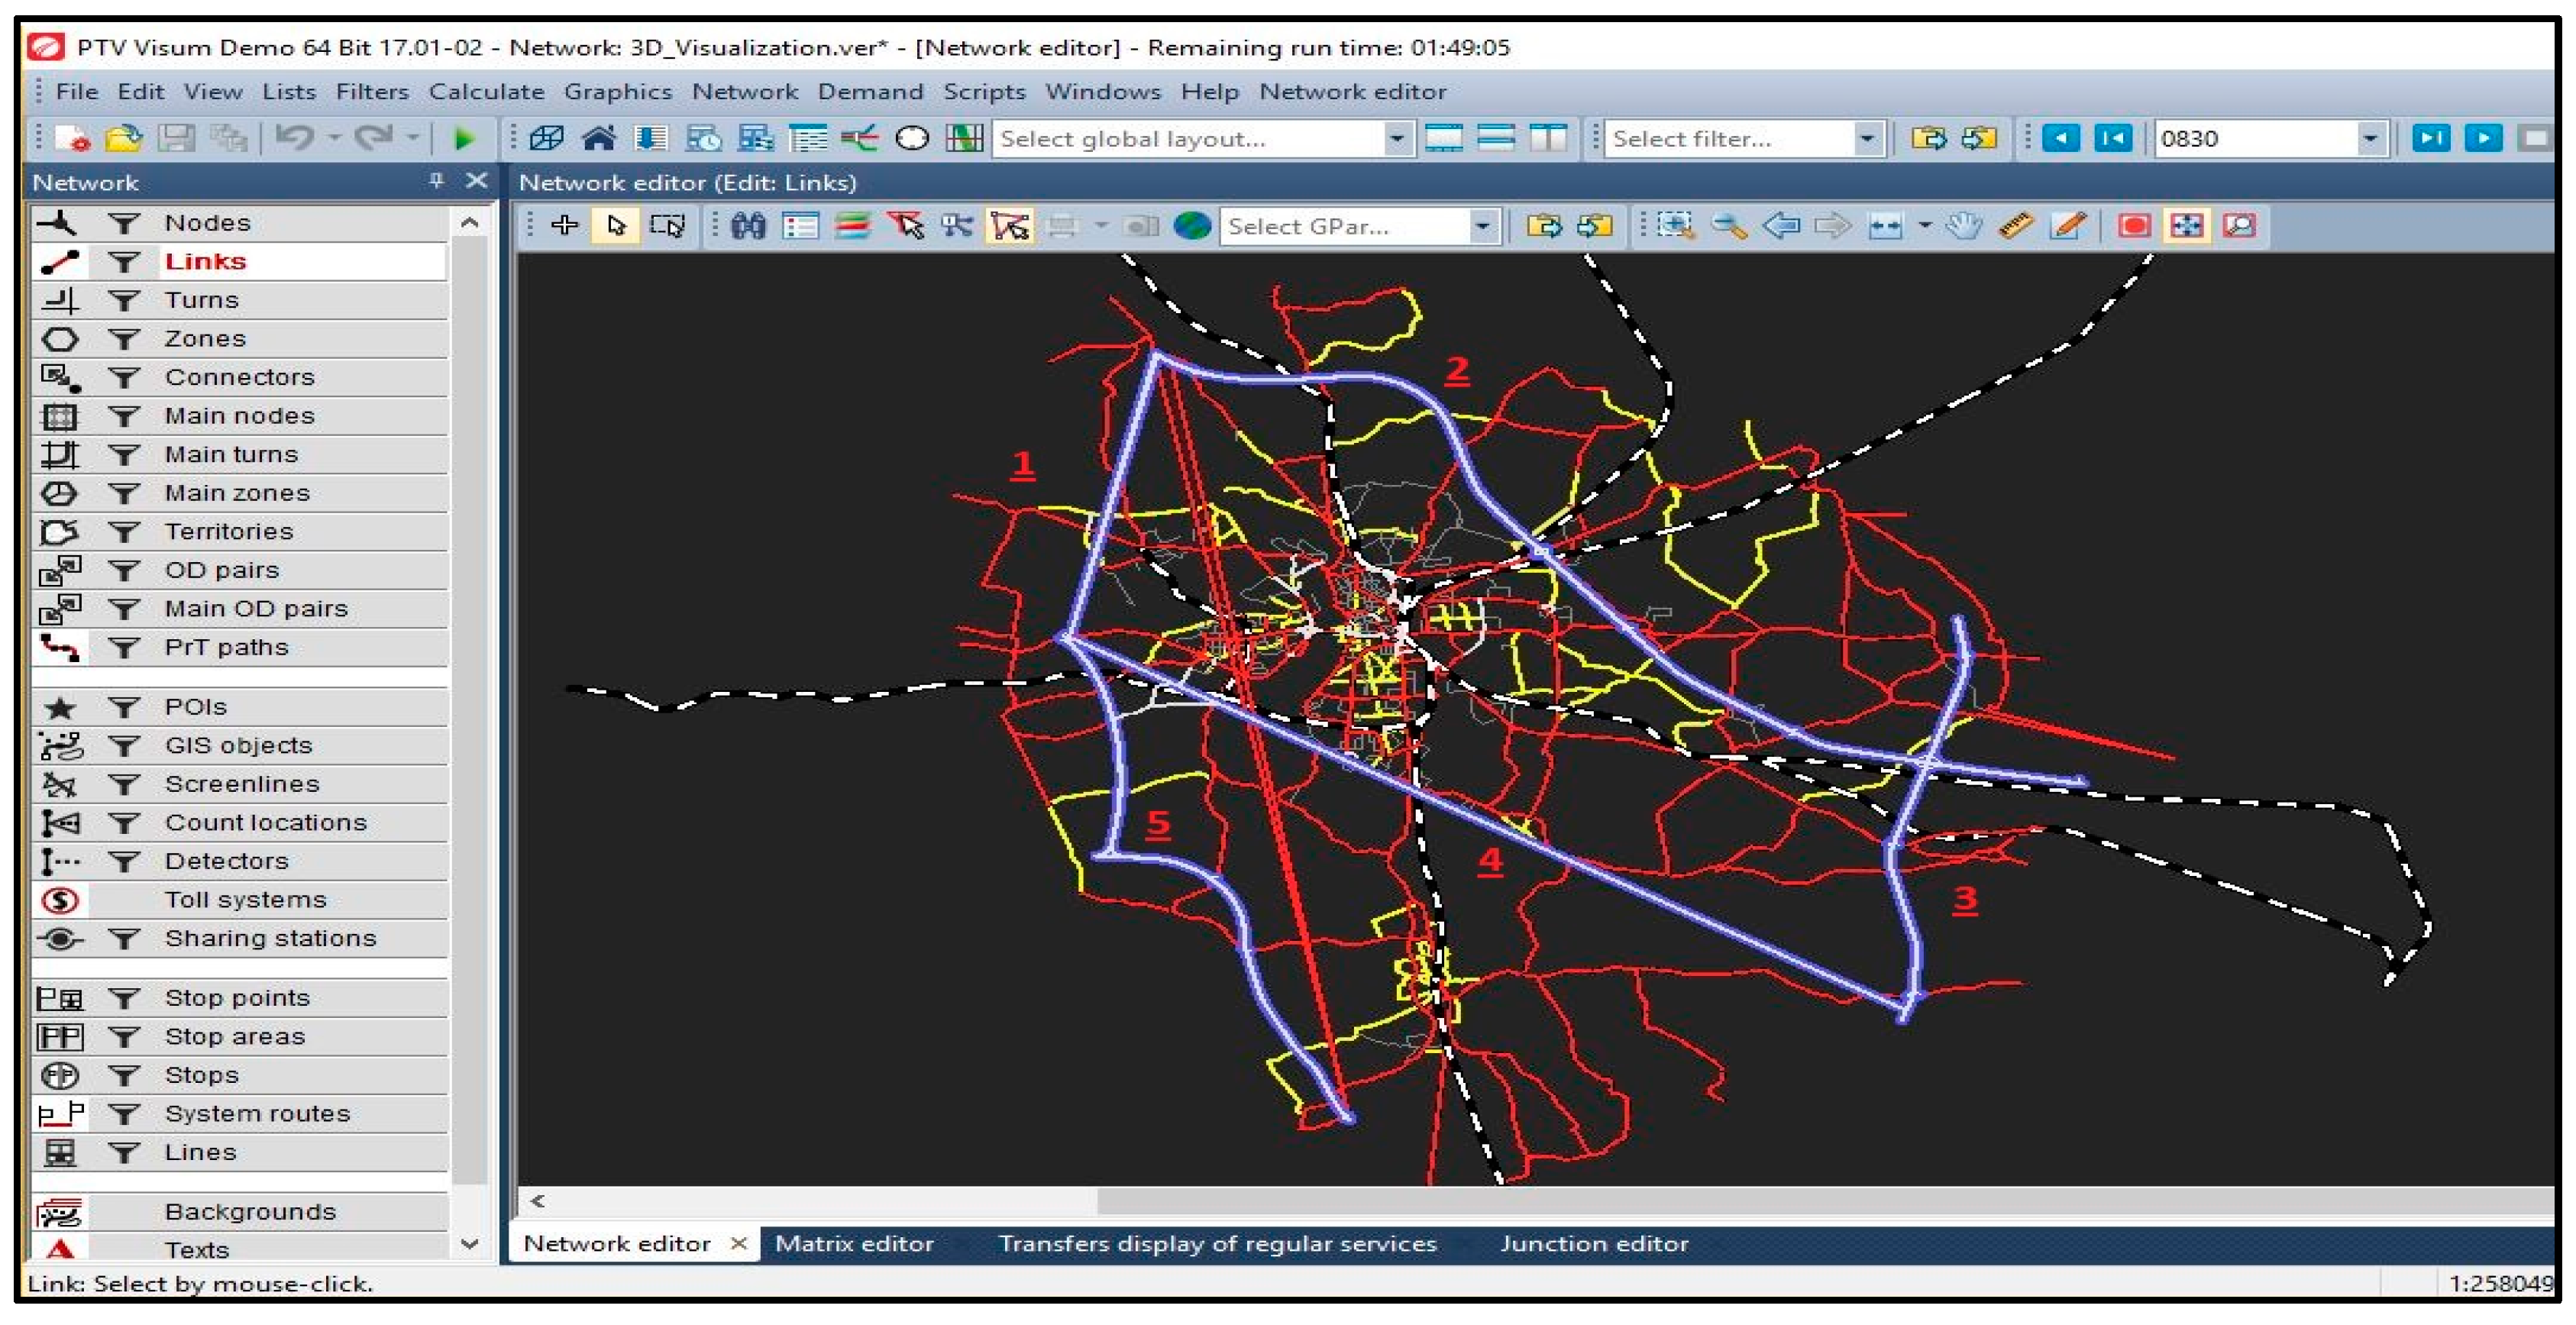Open the Select global layout dropdown
The image size is (2576, 1325).
1396,138
